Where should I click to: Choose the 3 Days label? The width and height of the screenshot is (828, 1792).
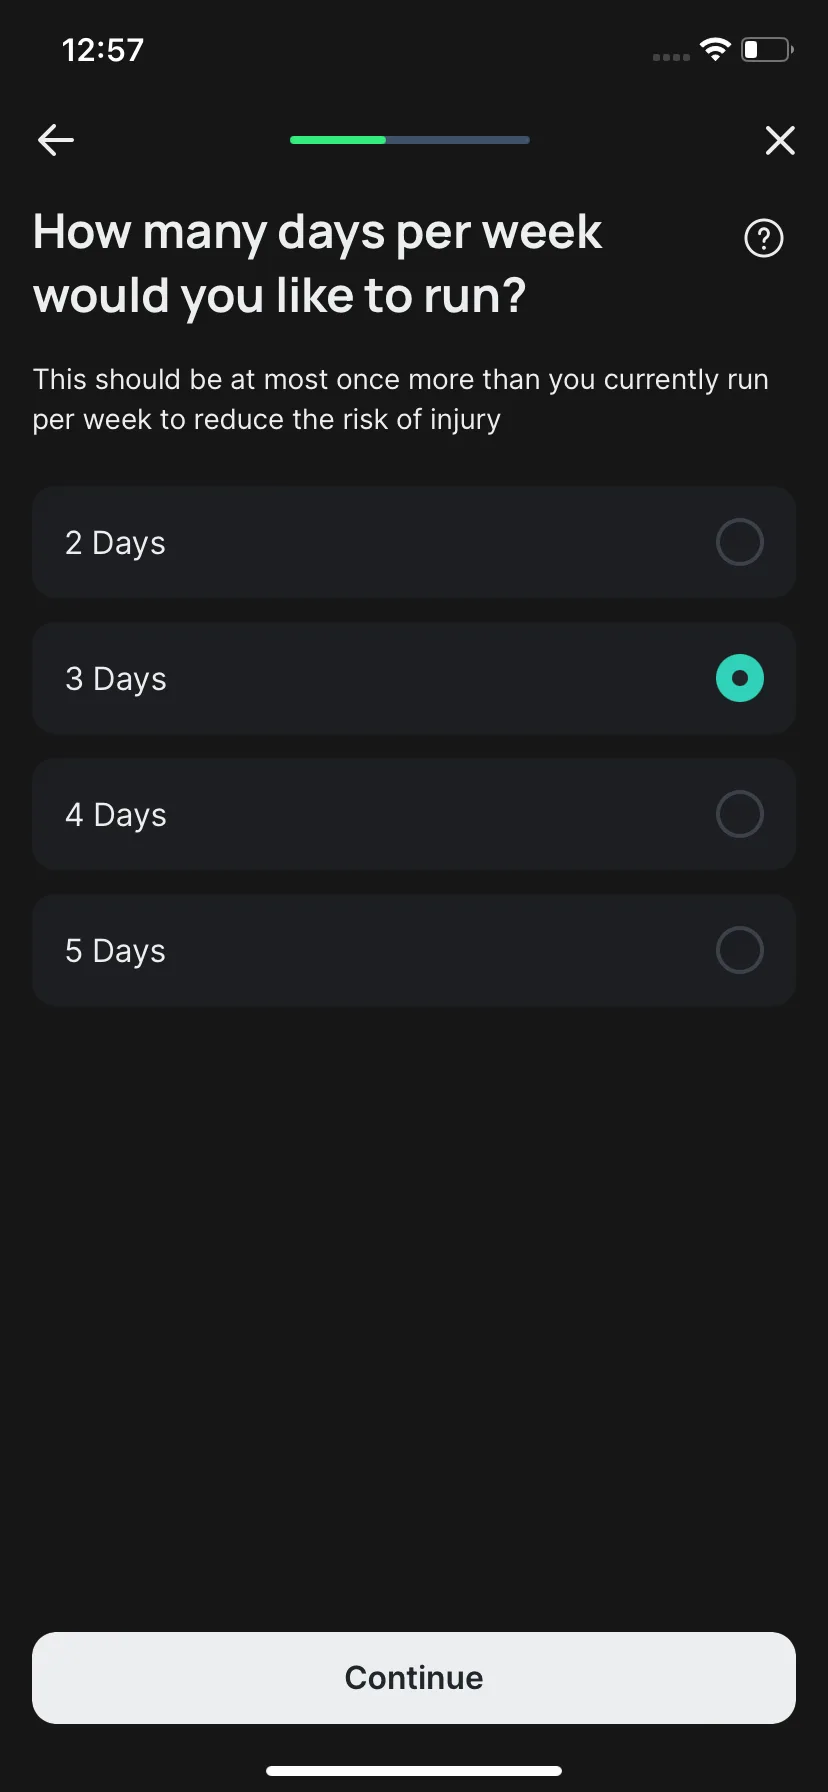pos(116,679)
